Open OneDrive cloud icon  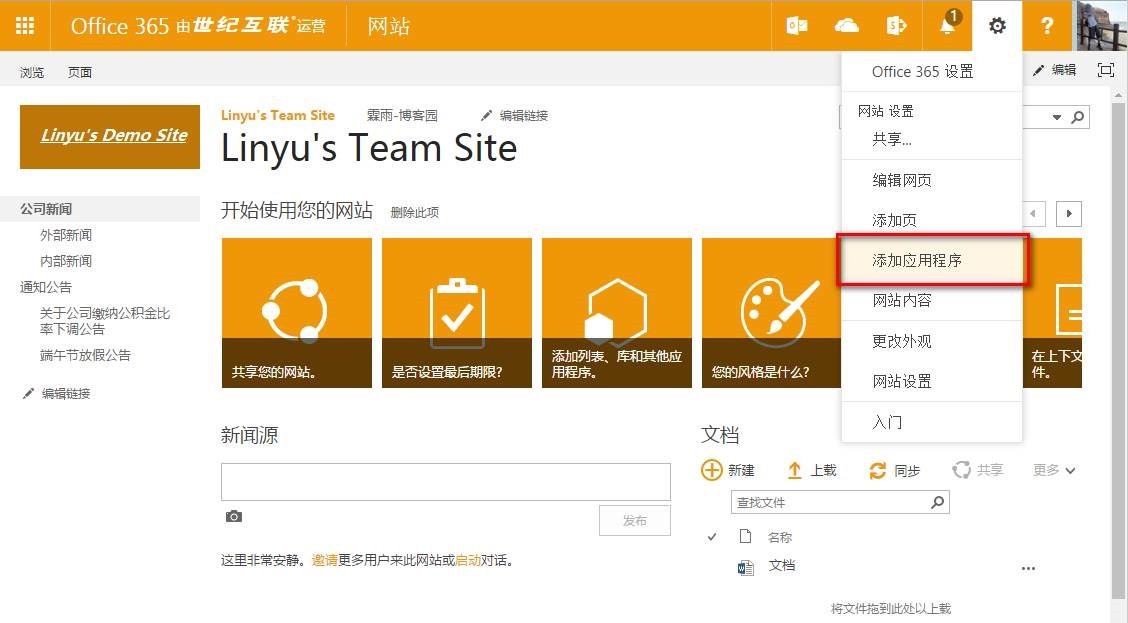click(847, 26)
